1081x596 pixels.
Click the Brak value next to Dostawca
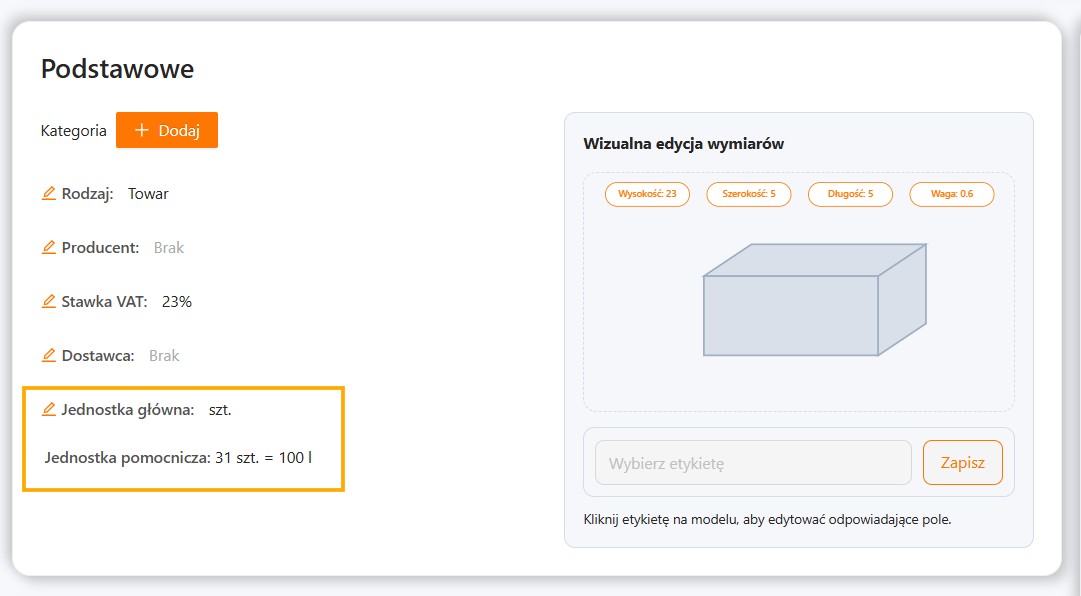click(x=164, y=356)
